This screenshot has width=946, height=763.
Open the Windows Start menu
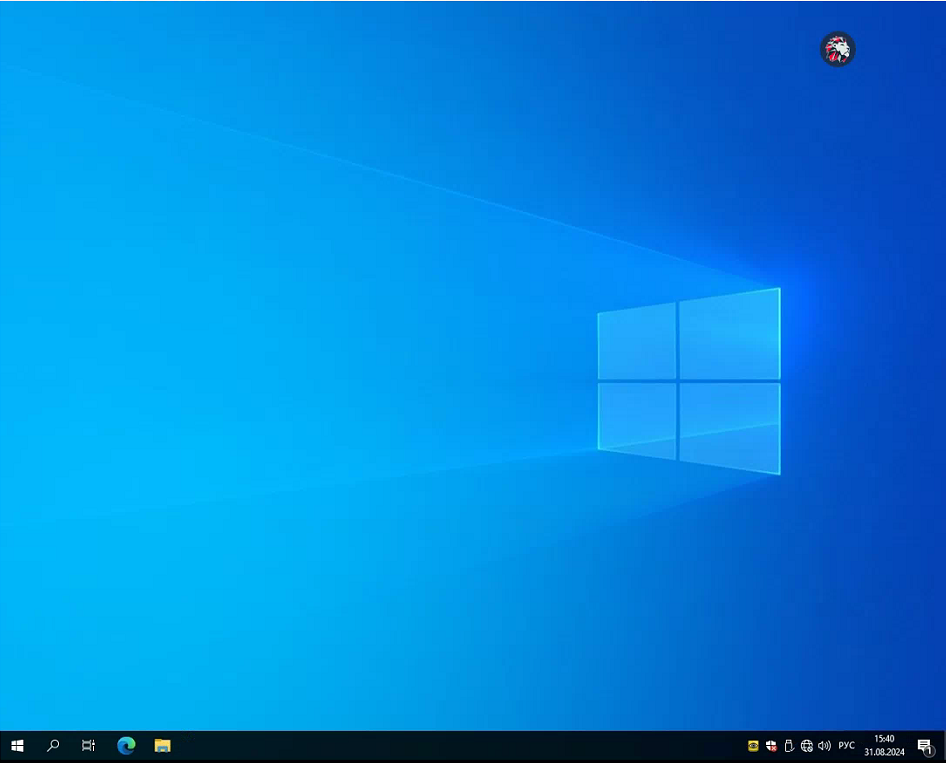click(17, 746)
